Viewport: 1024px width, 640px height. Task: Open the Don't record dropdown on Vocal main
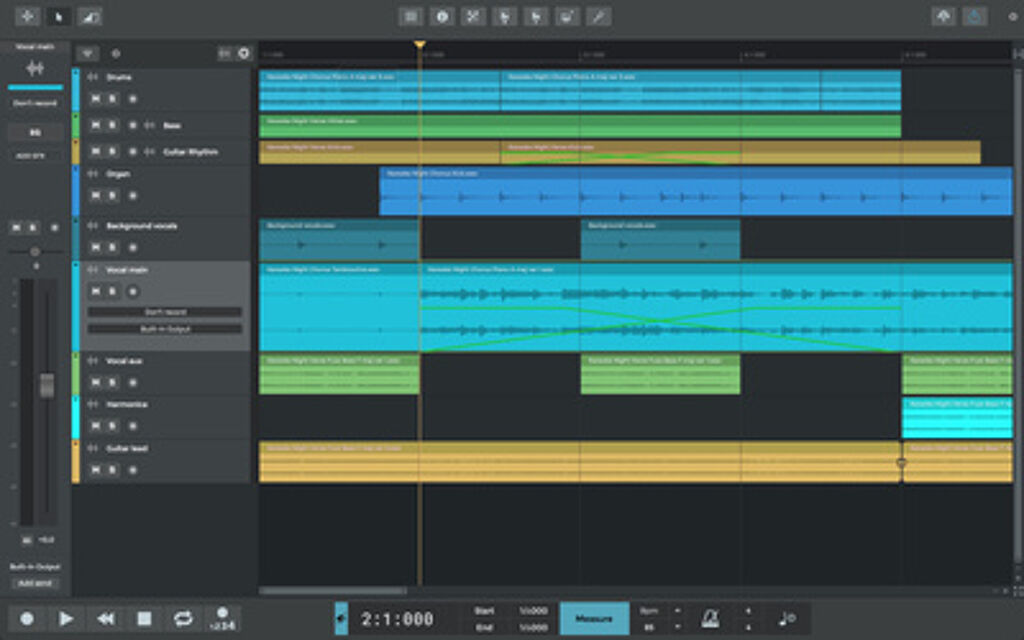[x=164, y=312]
